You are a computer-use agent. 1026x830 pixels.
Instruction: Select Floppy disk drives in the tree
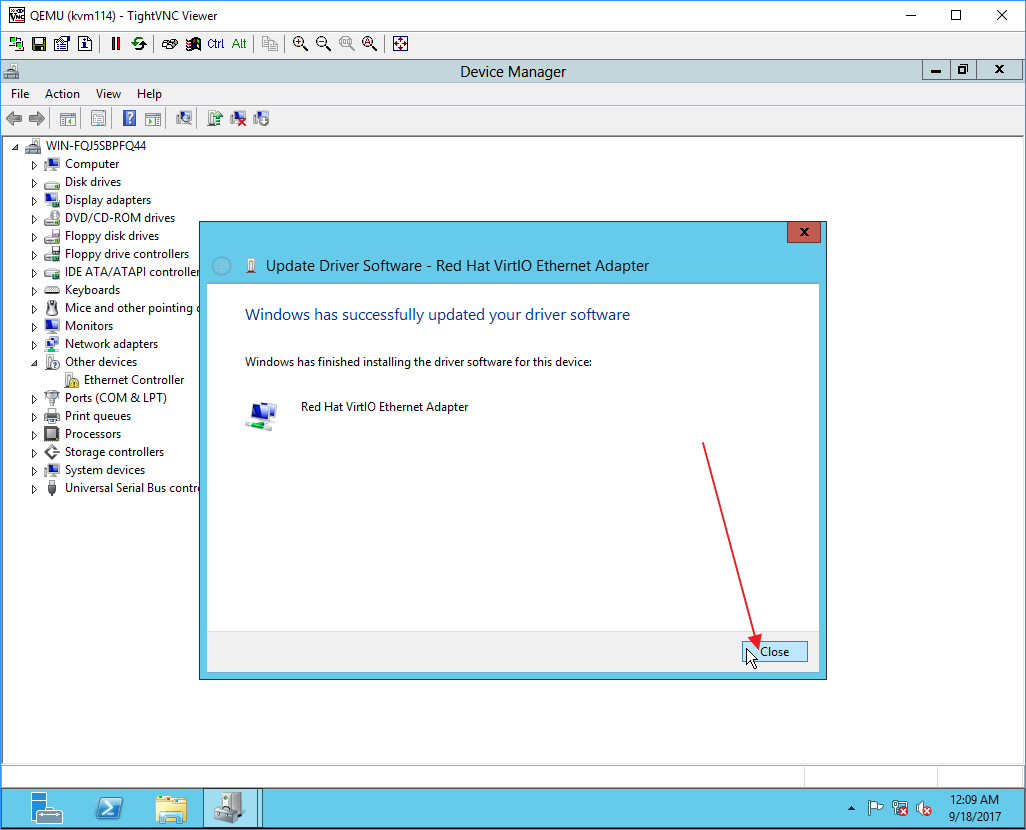[x=112, y=236]
